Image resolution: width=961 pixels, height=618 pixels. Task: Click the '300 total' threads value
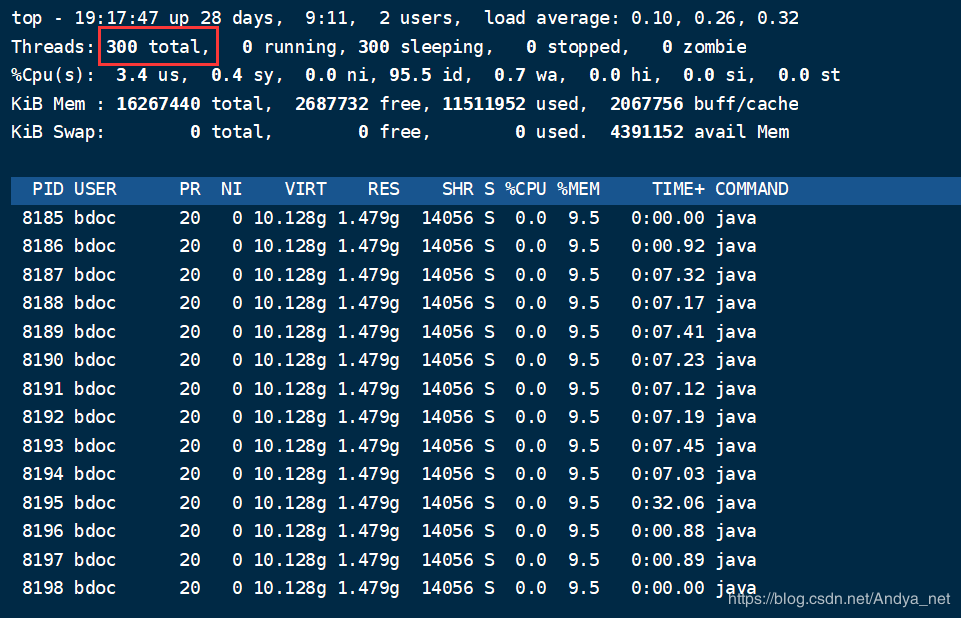pyautogui.click(x=158, y=47)
